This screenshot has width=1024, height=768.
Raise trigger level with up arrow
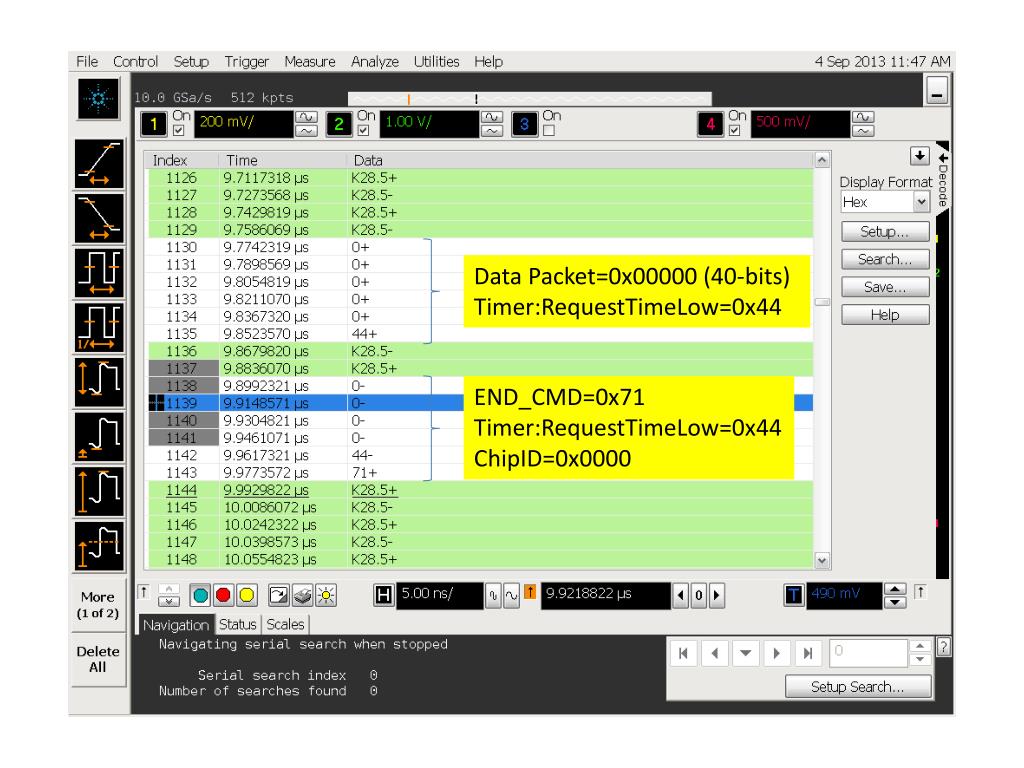[895, 589]
